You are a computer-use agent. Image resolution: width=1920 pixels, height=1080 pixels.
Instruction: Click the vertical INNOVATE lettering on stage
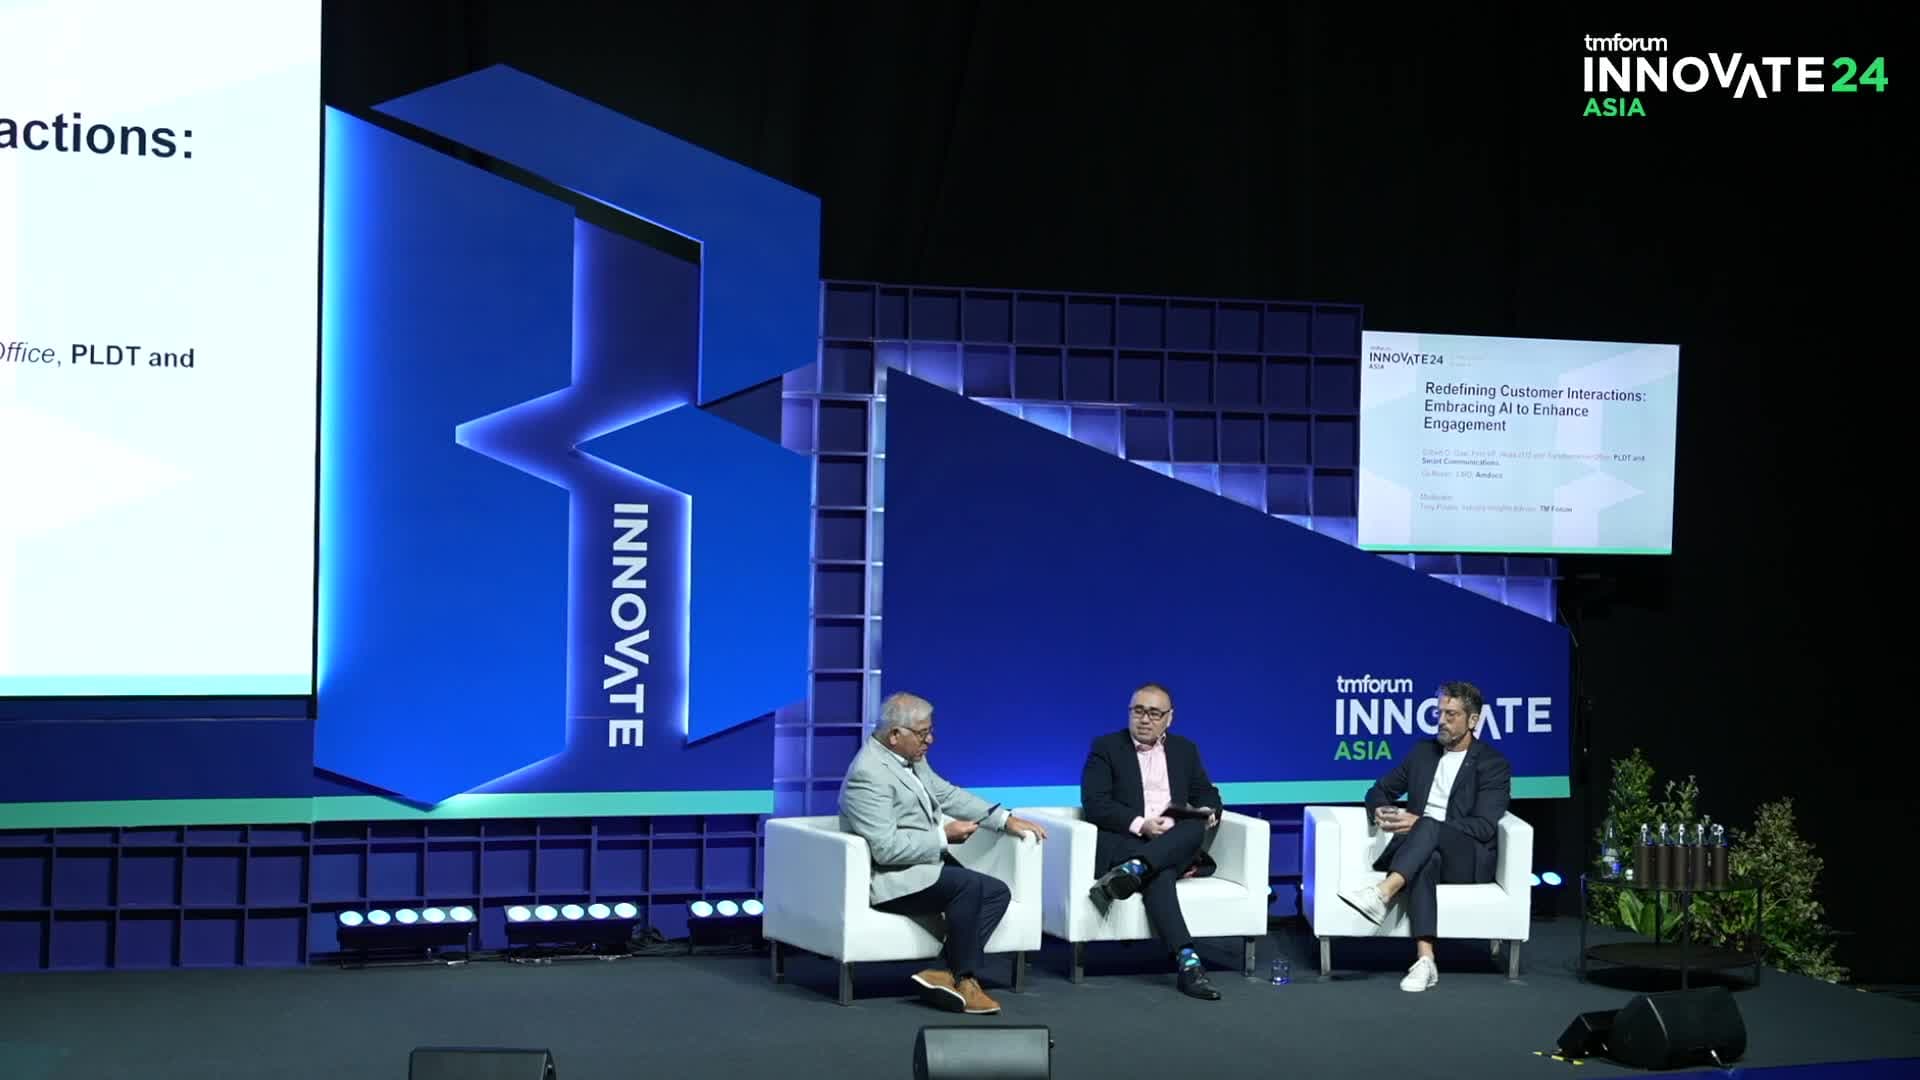627,624
